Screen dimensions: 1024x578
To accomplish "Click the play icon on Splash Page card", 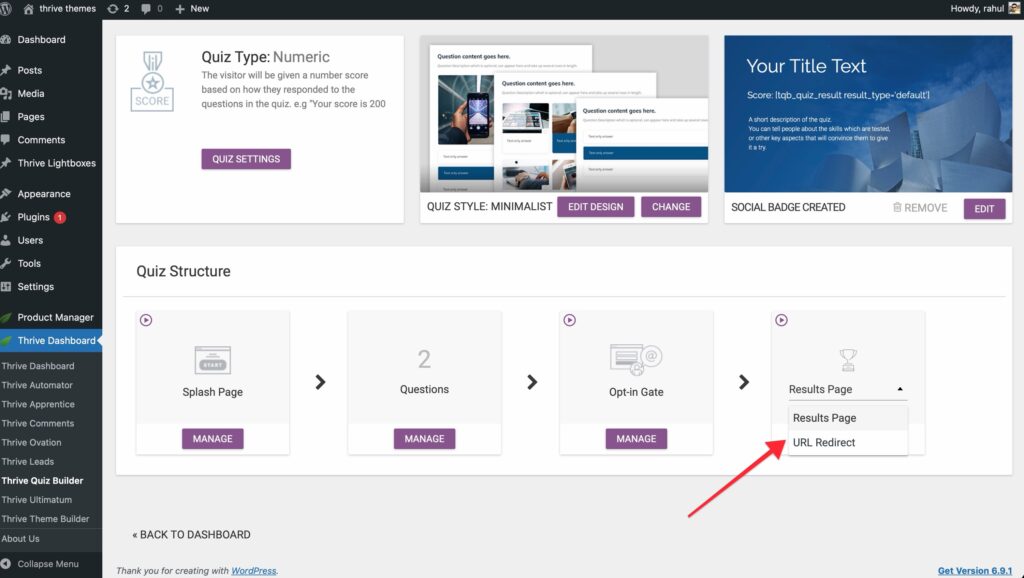I will click(x=146, y=321).
